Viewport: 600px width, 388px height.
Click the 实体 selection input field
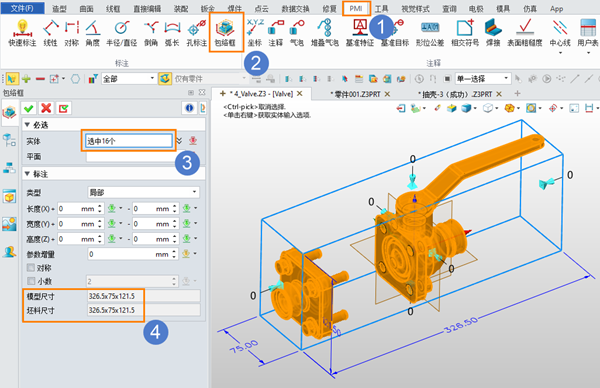(x=129, y=141)
